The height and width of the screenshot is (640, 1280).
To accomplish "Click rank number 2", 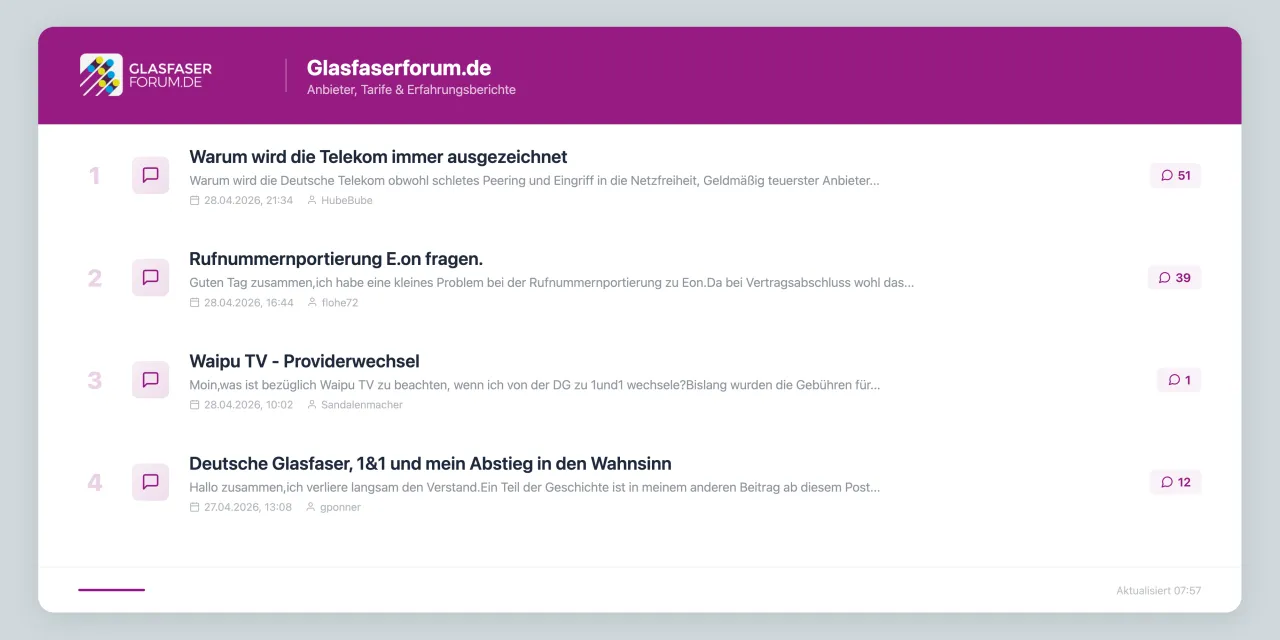I will [94, 278].
